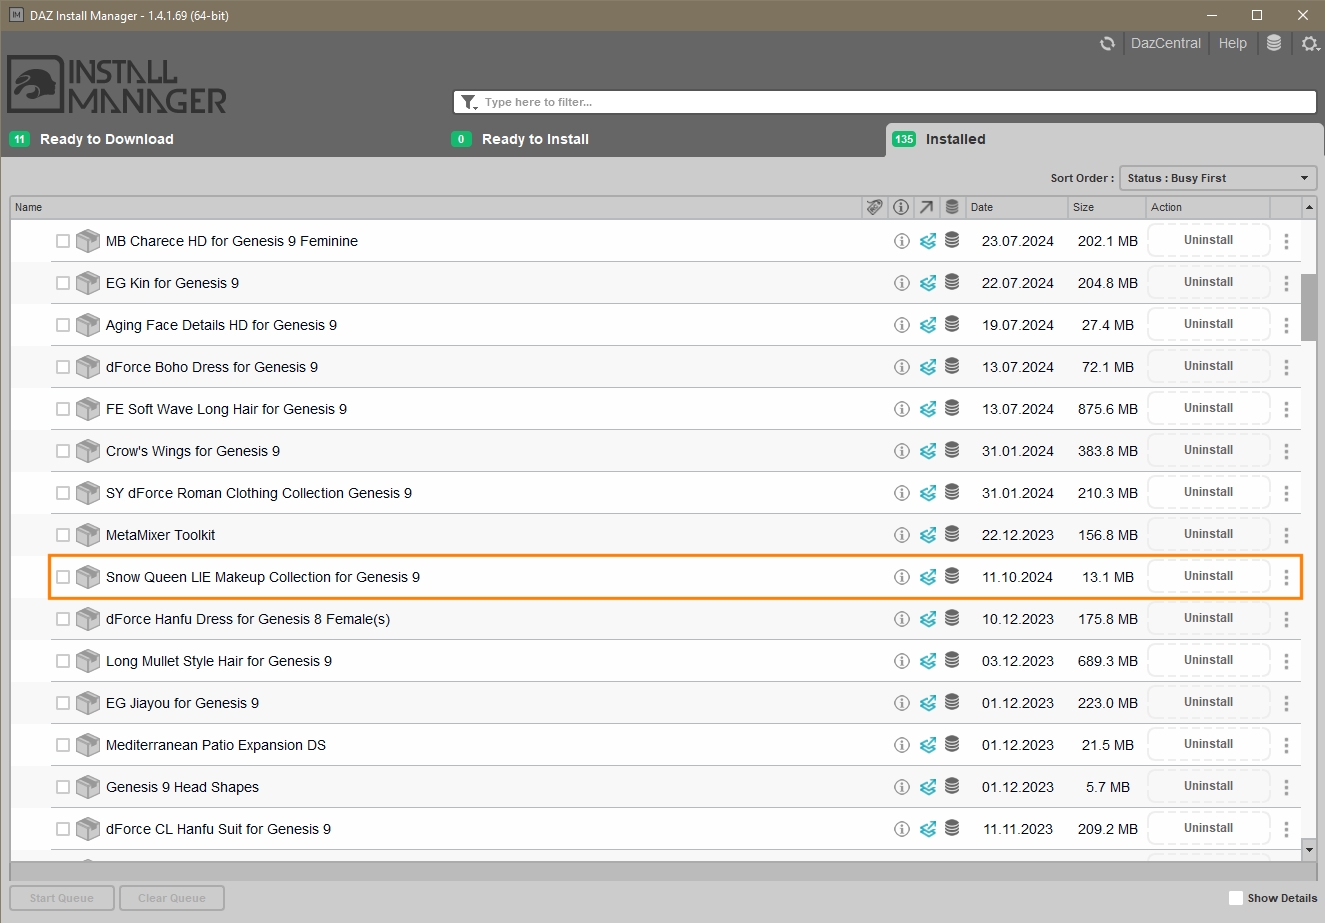Click package icon of MetaMixer Toolkit
Screen dimensions: 1325x923
click(88, 535)
